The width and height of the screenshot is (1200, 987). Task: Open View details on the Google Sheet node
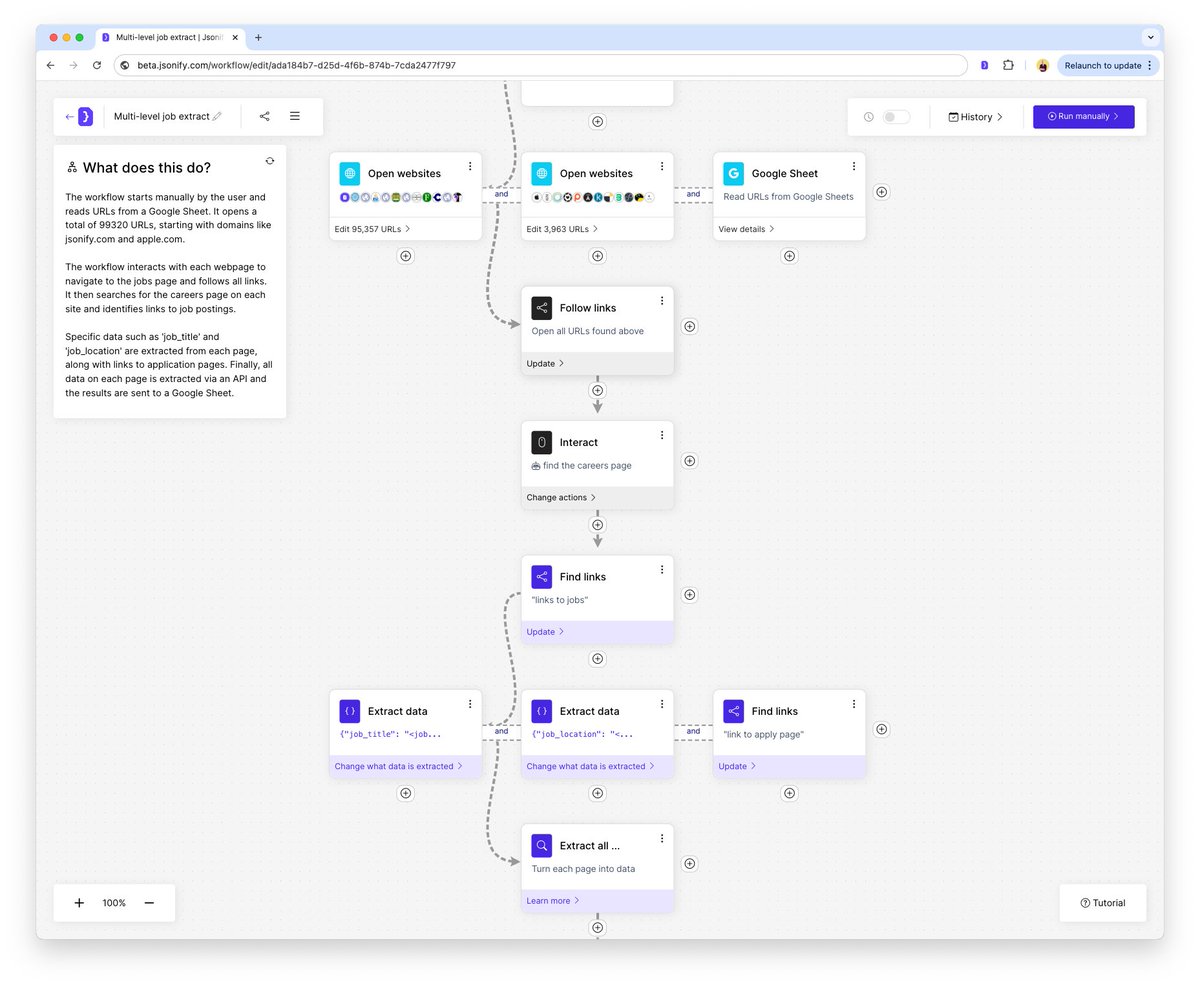pyautogui.click(x=744, y=228)
